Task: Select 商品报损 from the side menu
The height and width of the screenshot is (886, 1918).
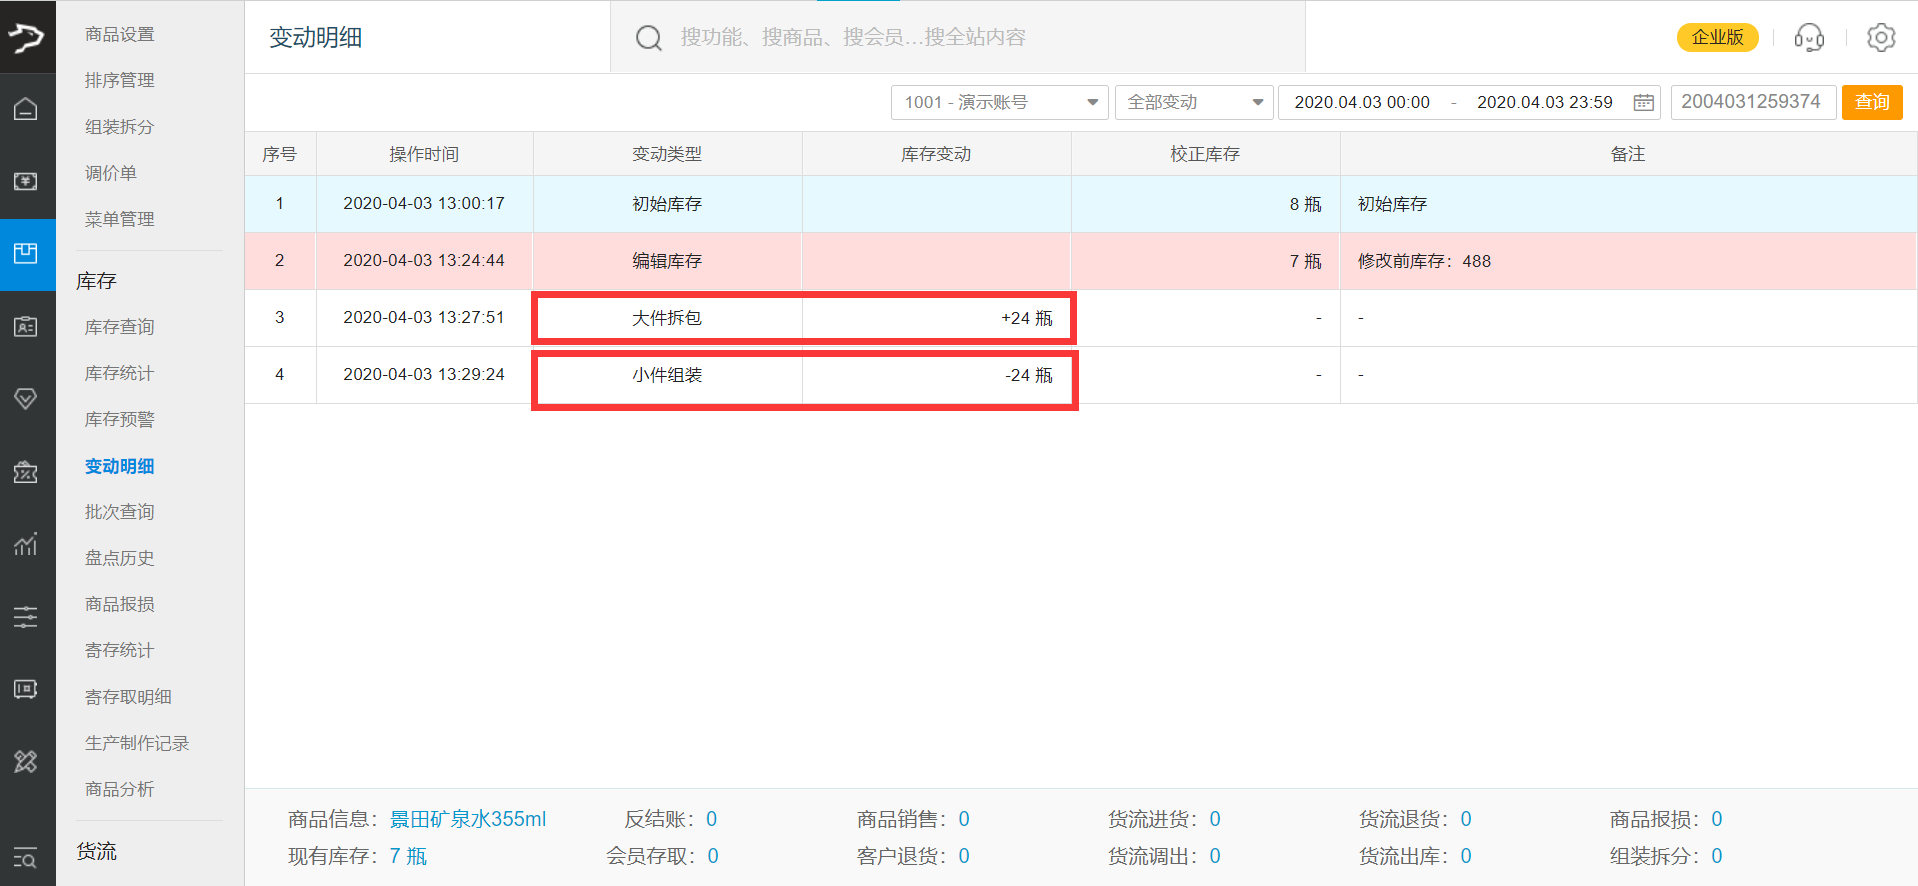Action: pyautogui.click(x=119, y=604)
